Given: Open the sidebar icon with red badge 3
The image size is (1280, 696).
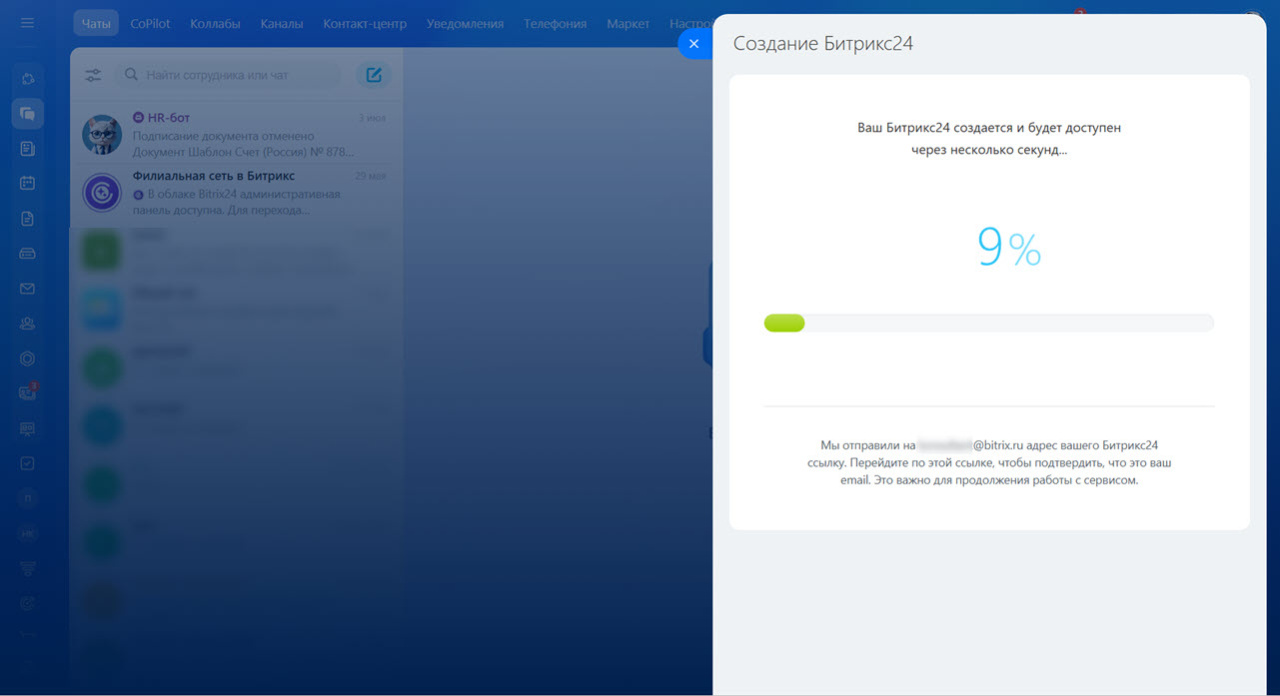Looking at the screenshot, I should (27, 393).
